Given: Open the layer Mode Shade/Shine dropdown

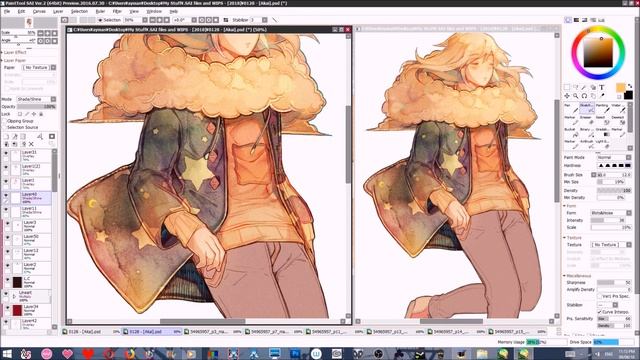Looking at the screenshot, I should (x=36, y=99).
